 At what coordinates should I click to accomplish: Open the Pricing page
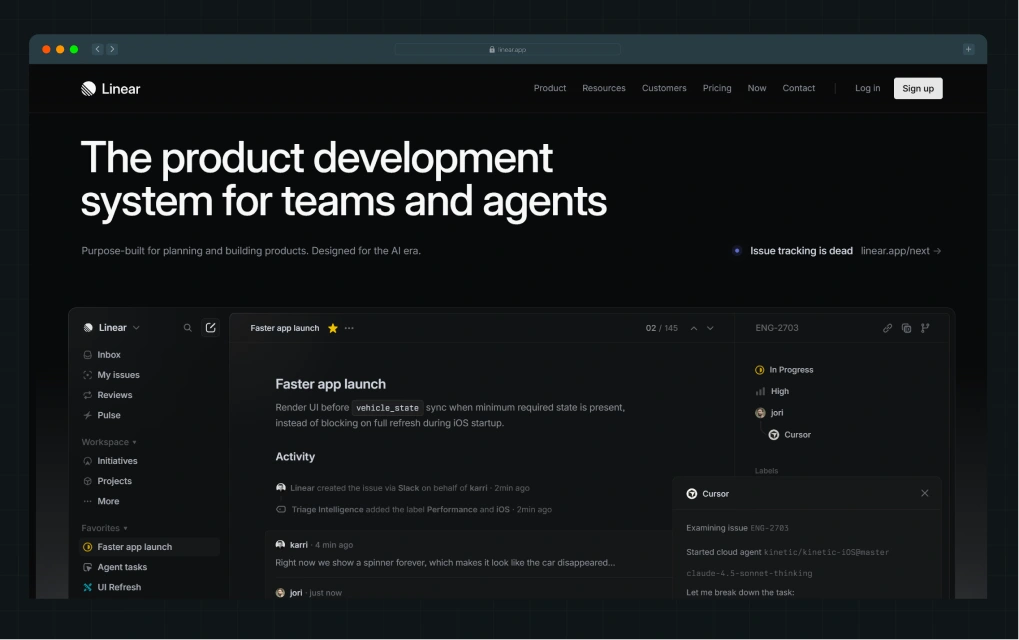click(x=717, y=88)
